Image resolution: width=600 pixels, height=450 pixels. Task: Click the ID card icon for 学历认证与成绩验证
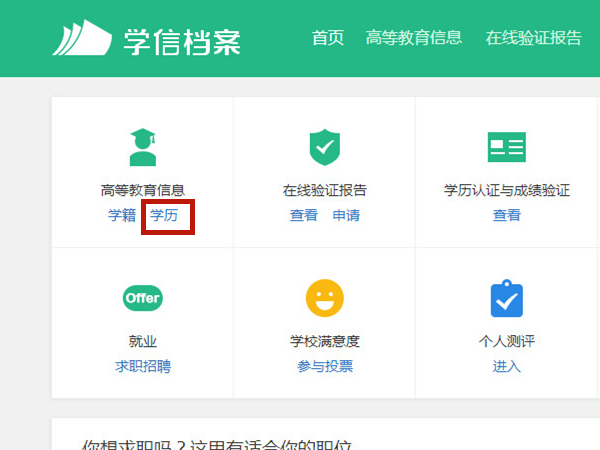coord(506,147)
